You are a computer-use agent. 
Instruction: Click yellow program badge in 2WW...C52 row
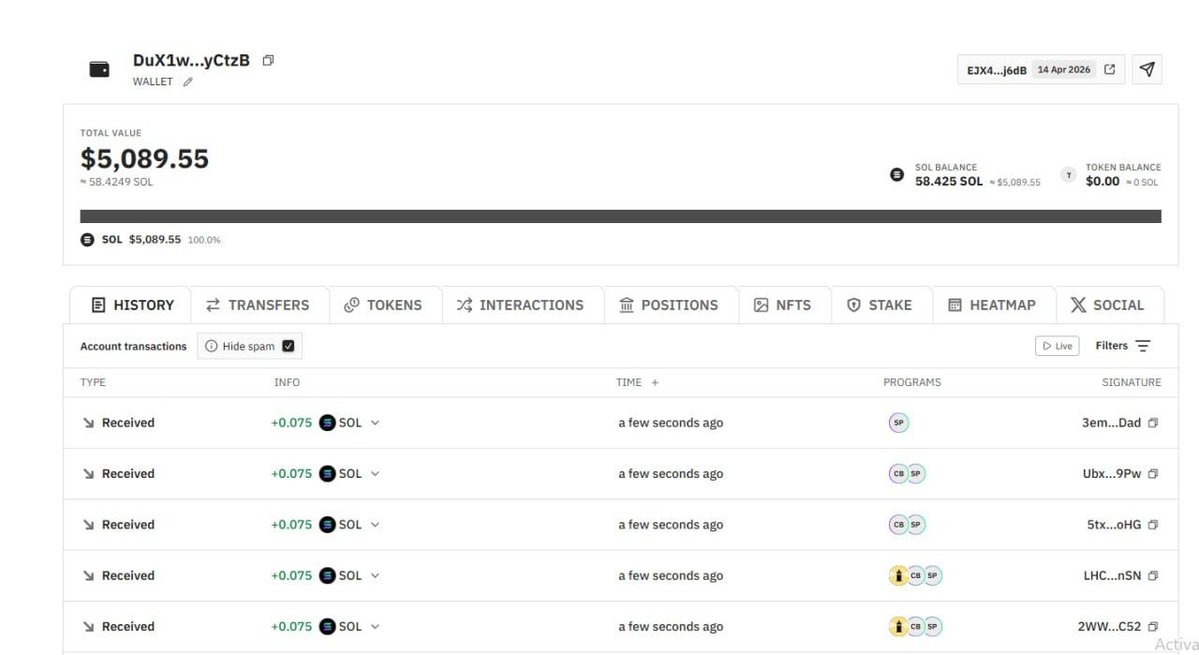click(898, 627)
